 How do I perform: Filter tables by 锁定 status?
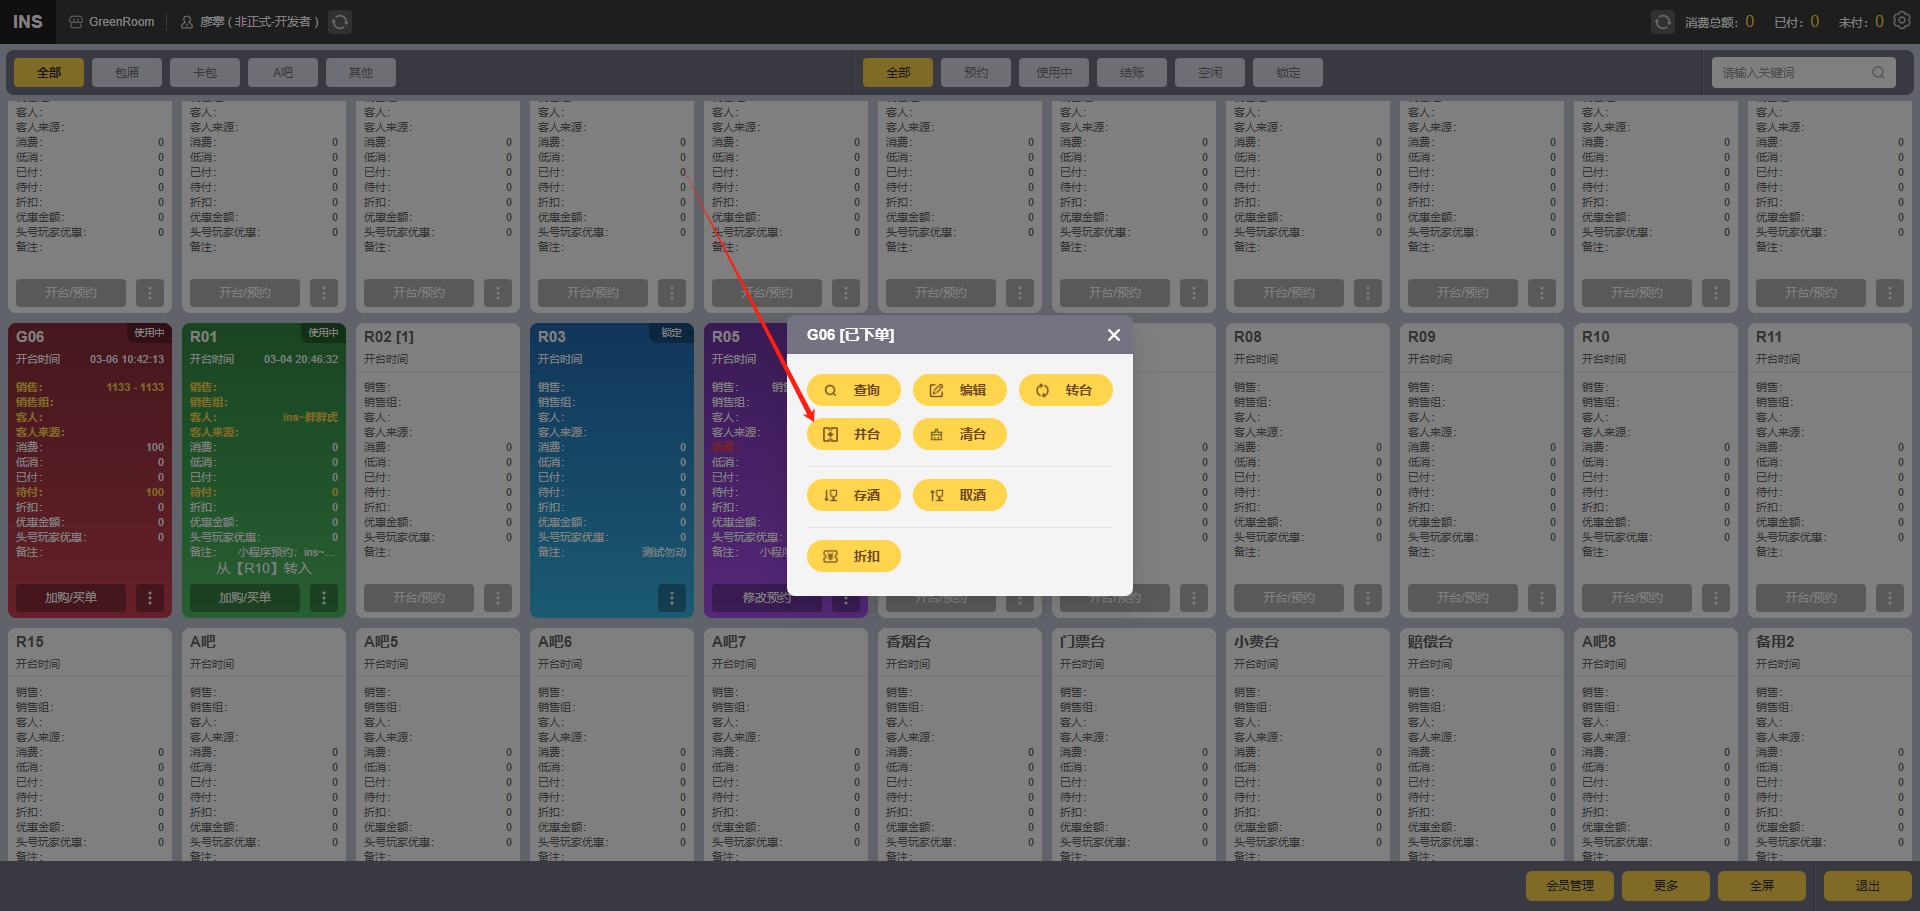1288,73
